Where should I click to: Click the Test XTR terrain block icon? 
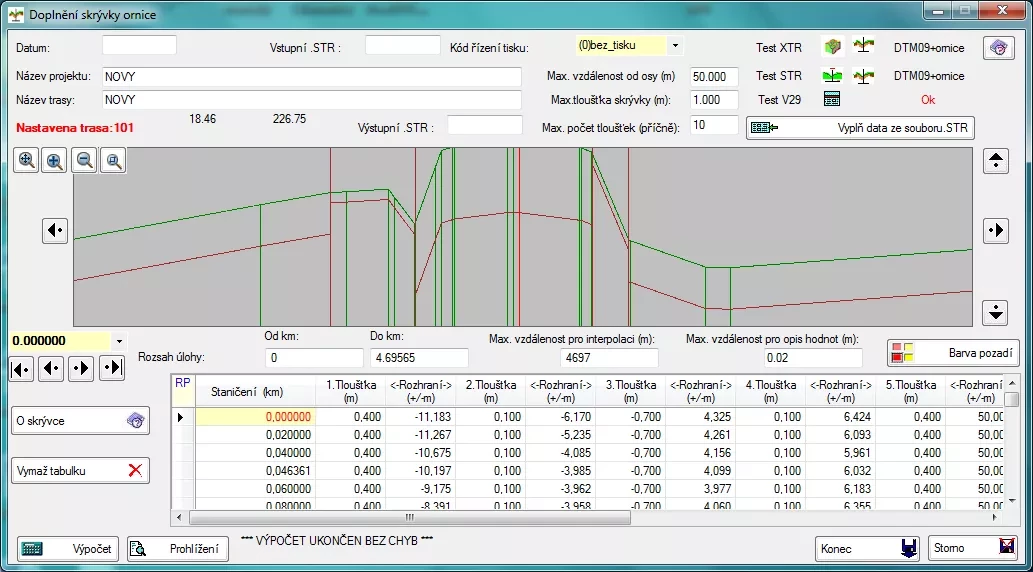pyautogui.click(x=832, y=47)
